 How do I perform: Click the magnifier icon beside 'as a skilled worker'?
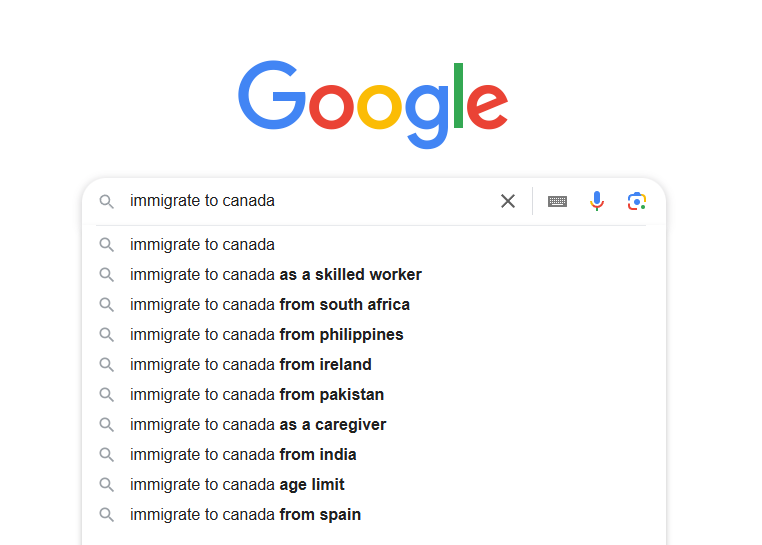[x=106, y=275]
